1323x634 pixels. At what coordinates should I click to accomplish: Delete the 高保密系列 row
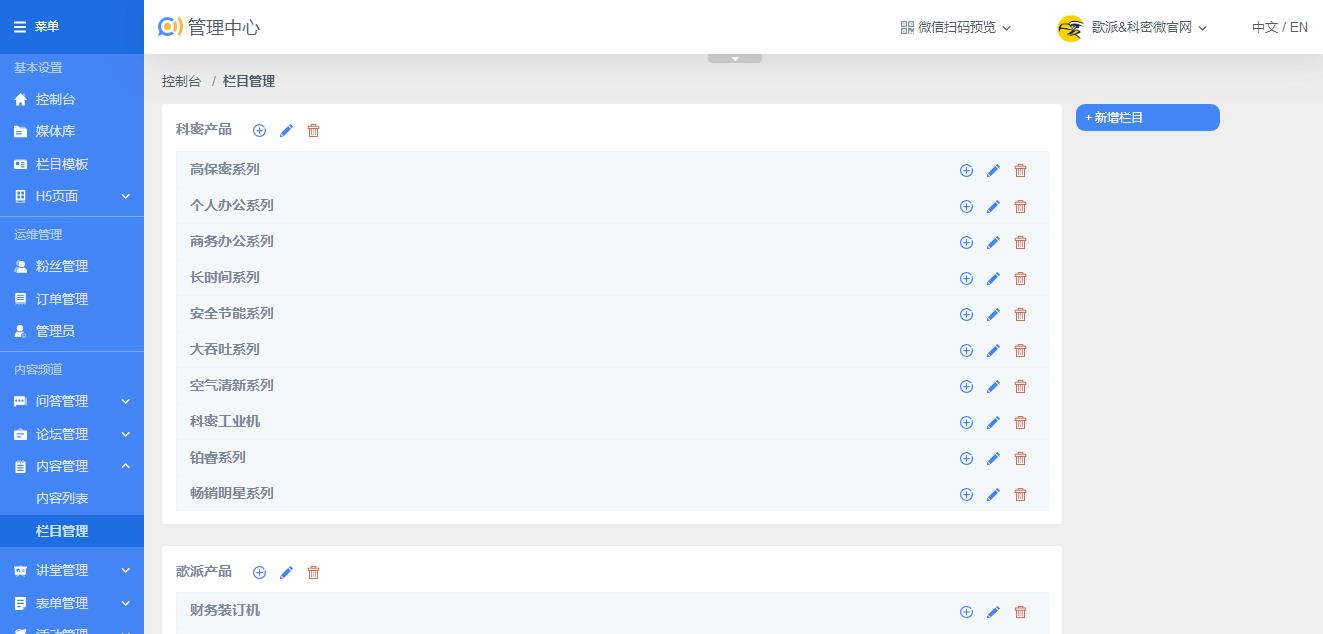coord(1020,171)
